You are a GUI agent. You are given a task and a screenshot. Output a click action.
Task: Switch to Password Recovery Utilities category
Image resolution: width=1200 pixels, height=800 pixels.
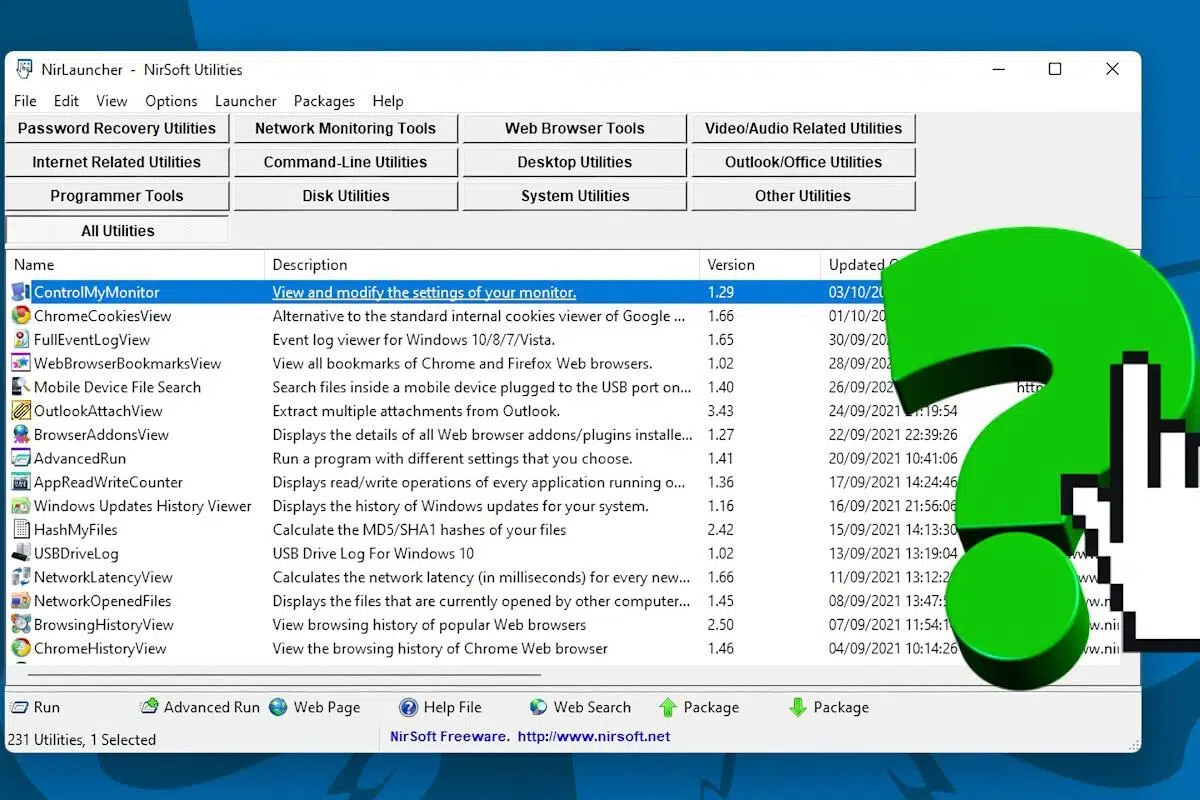117,129
